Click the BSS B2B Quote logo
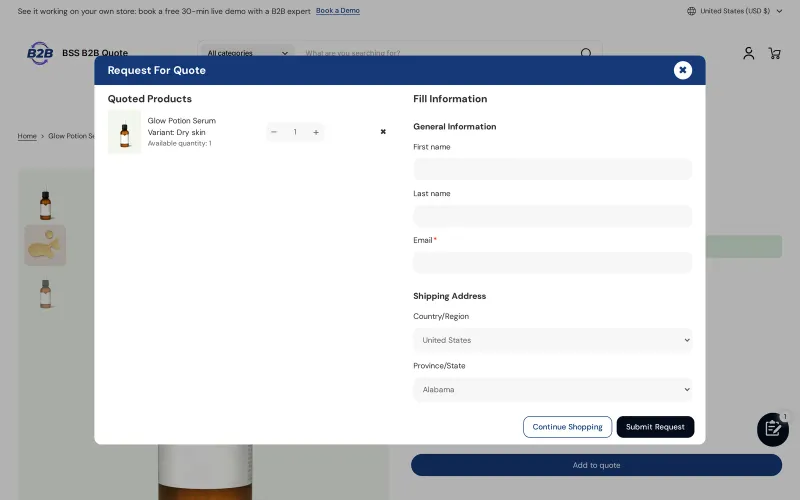800x500 pixels. coord(40,53)
